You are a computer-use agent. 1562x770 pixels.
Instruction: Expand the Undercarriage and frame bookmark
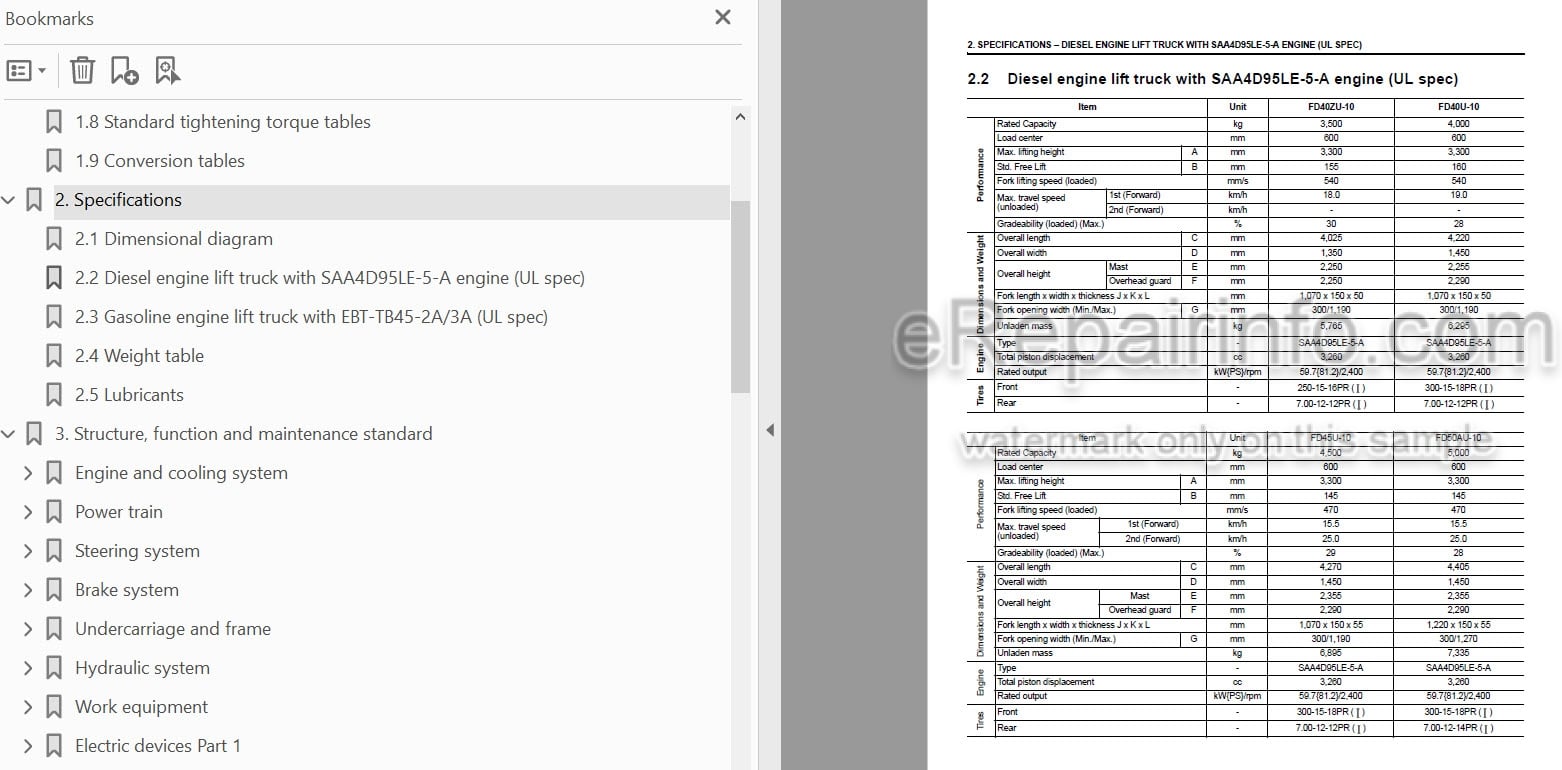(x=28, y=629)
